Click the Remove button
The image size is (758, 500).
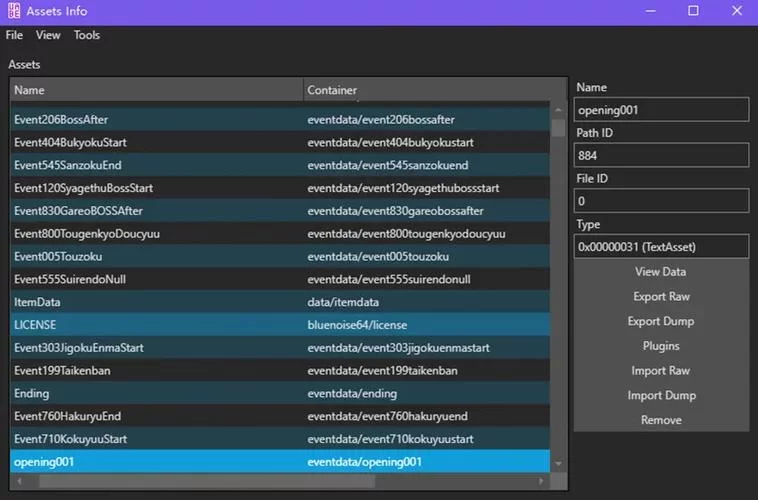[661, 420]
